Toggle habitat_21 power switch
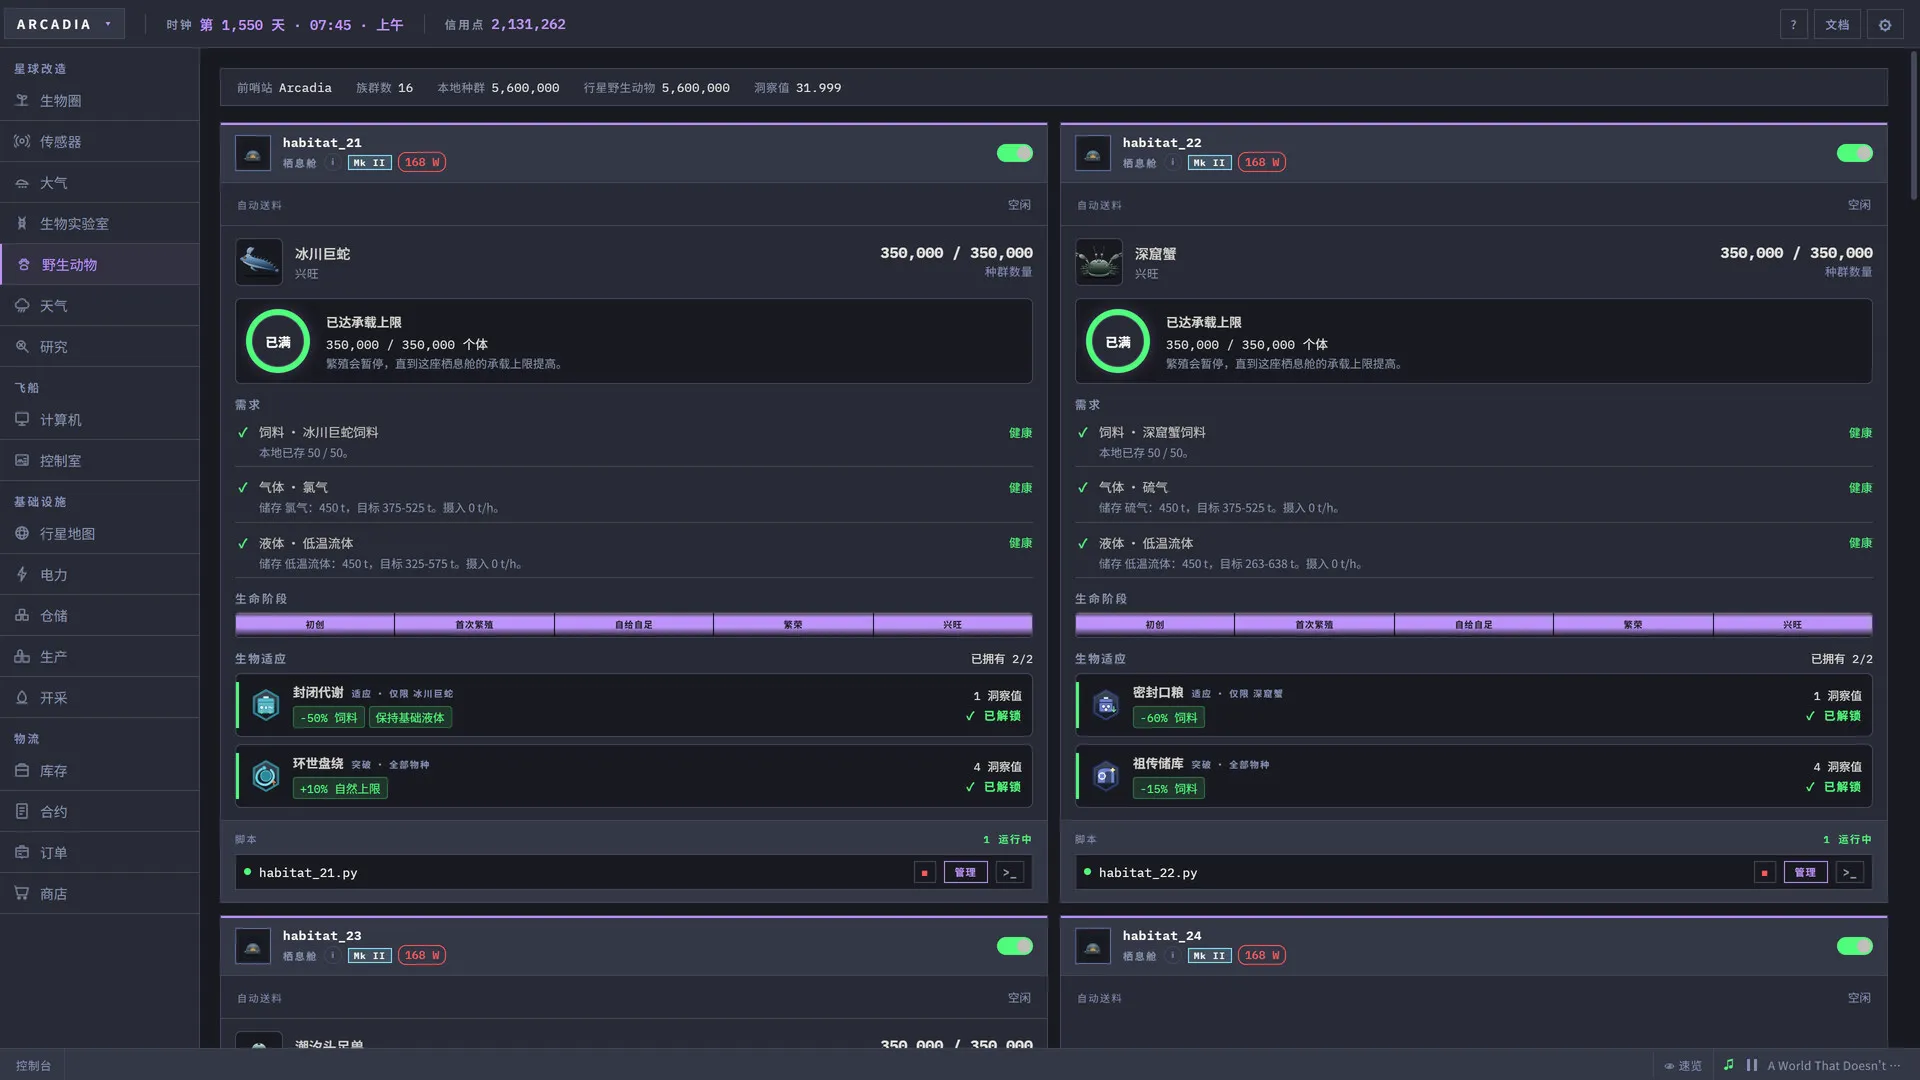1920x1080 pixels. 1014,153
